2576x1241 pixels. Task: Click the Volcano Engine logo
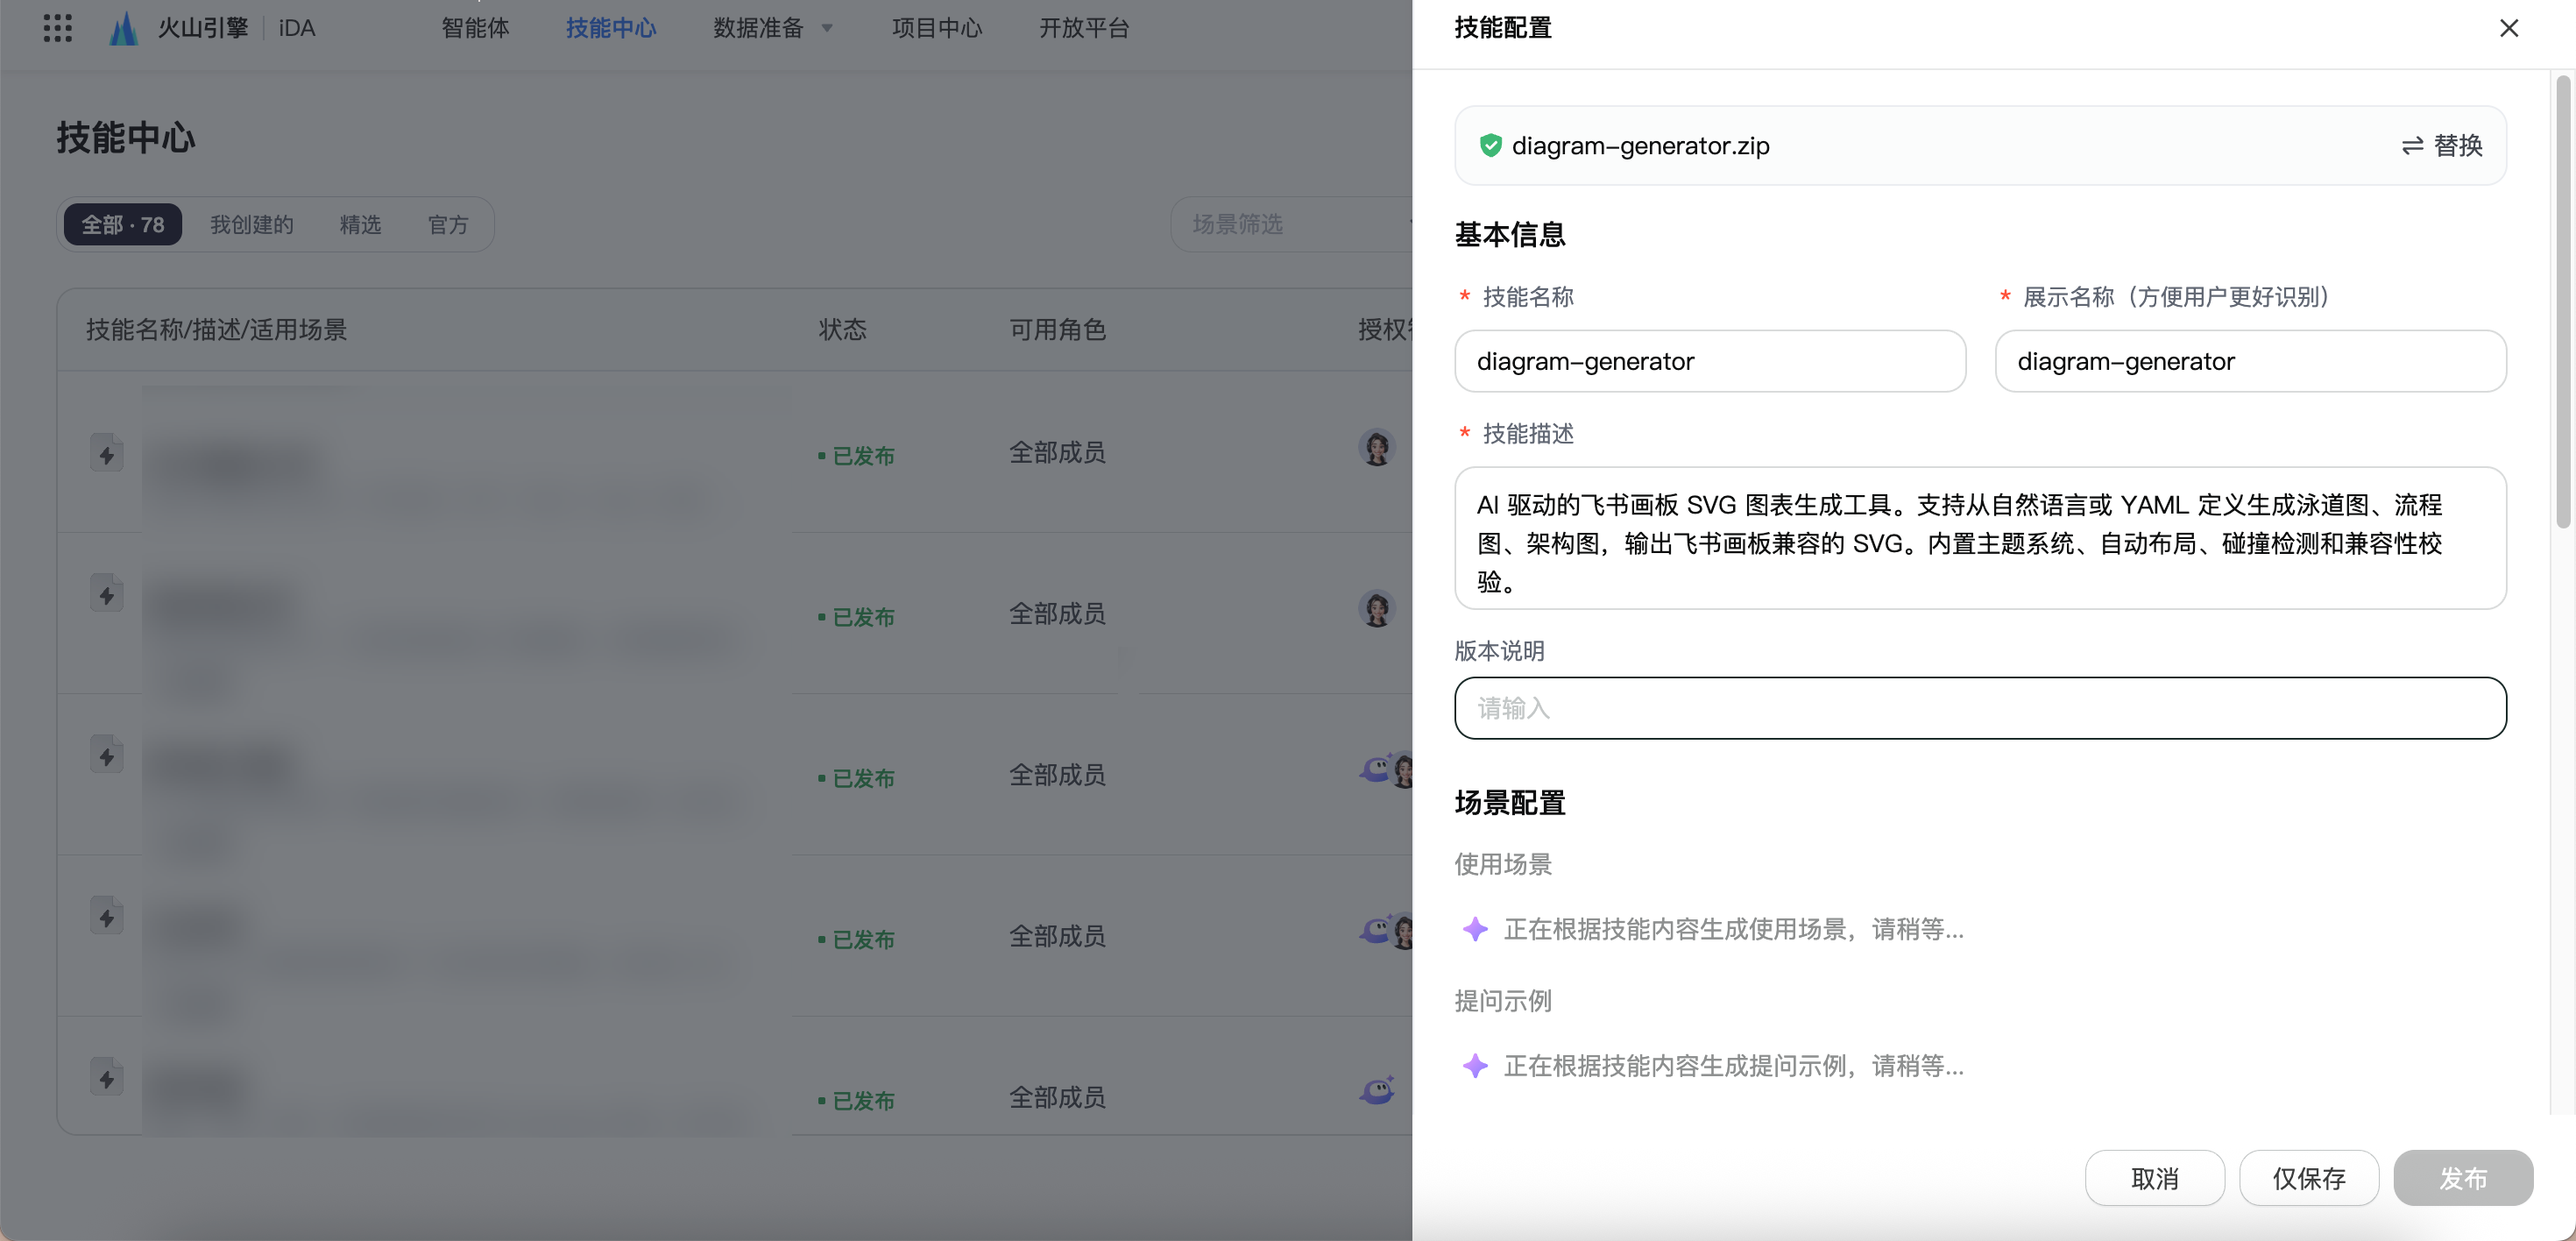tap(123, 28)
